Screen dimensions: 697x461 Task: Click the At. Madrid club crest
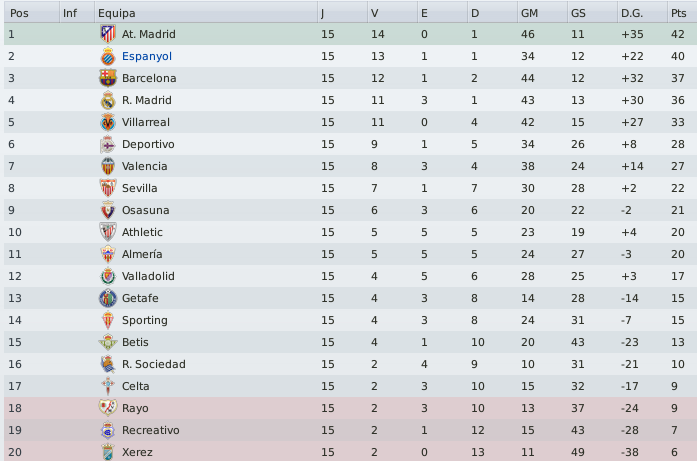(108, 34)
